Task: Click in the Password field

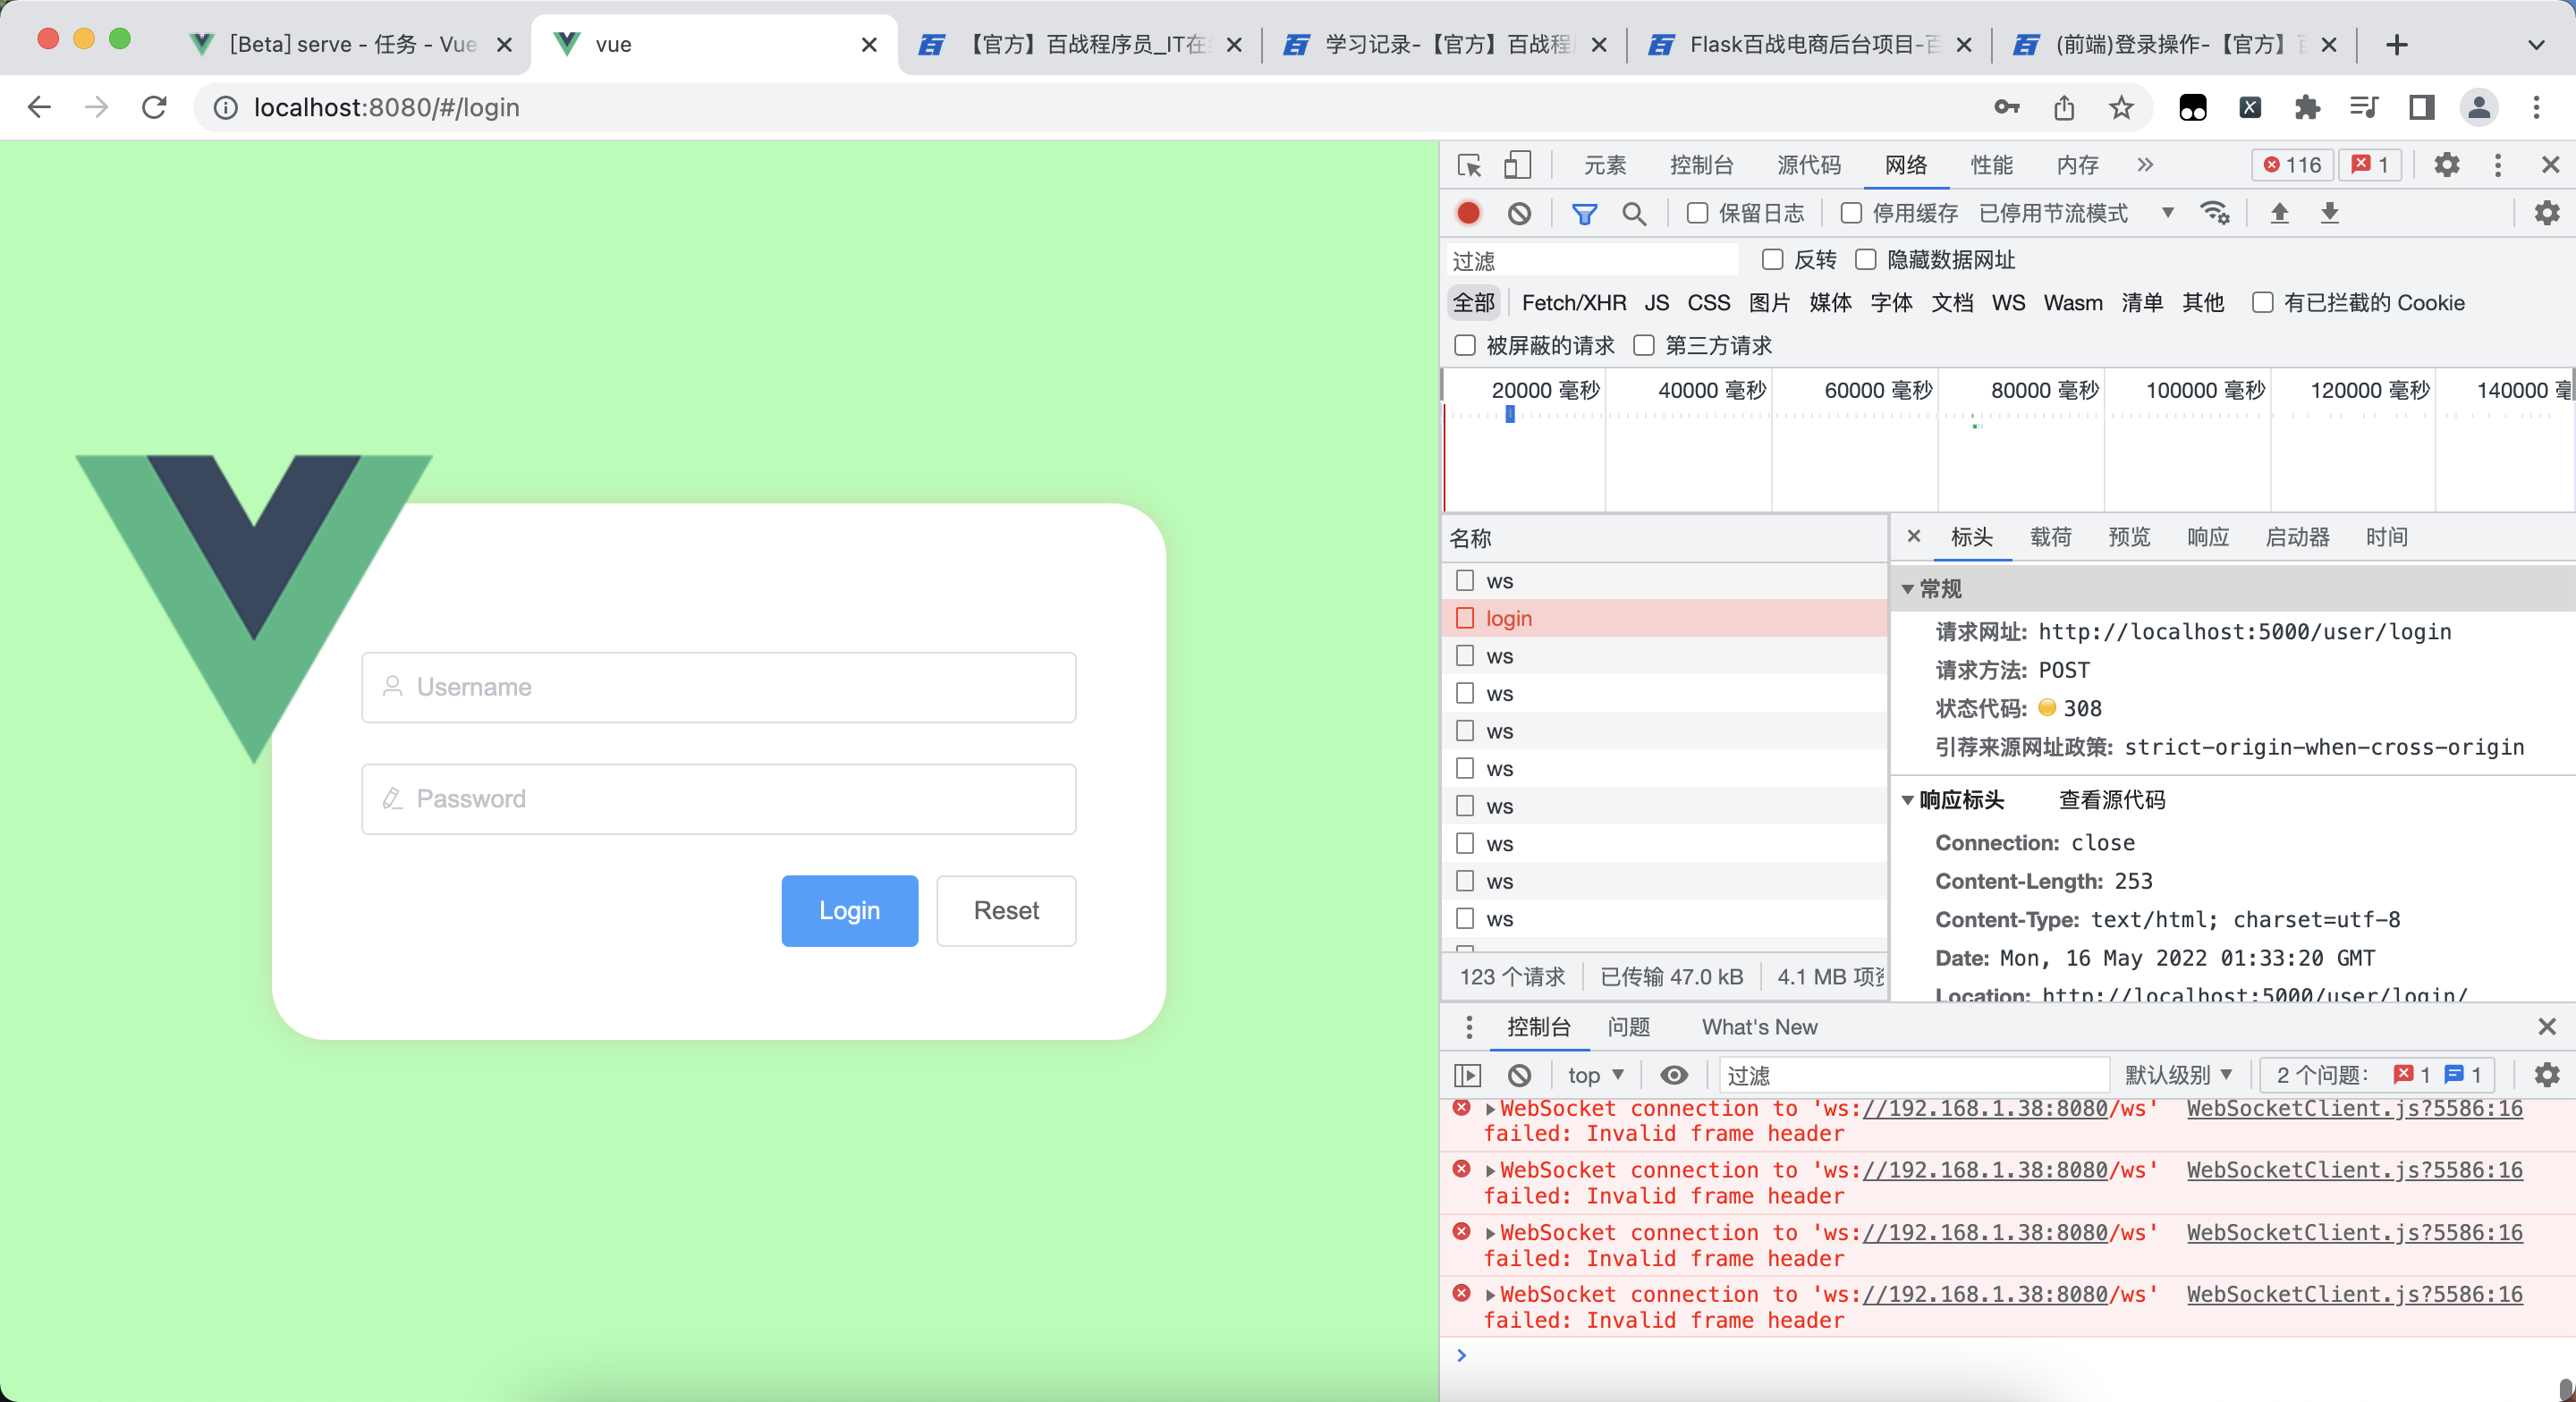Action: click(718, 799)
